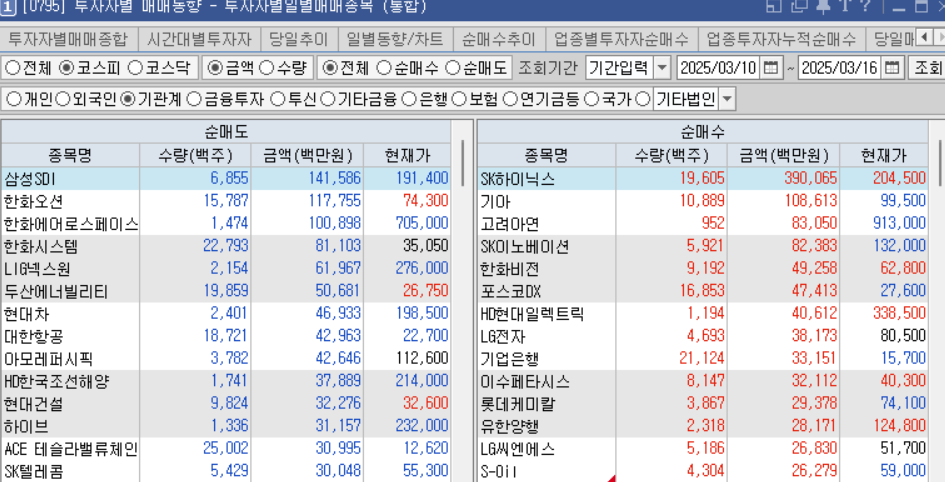Click the 390,065 amount for SK하이닉스
This screenshot has height=482, width=945.
(x=811, y=178)
